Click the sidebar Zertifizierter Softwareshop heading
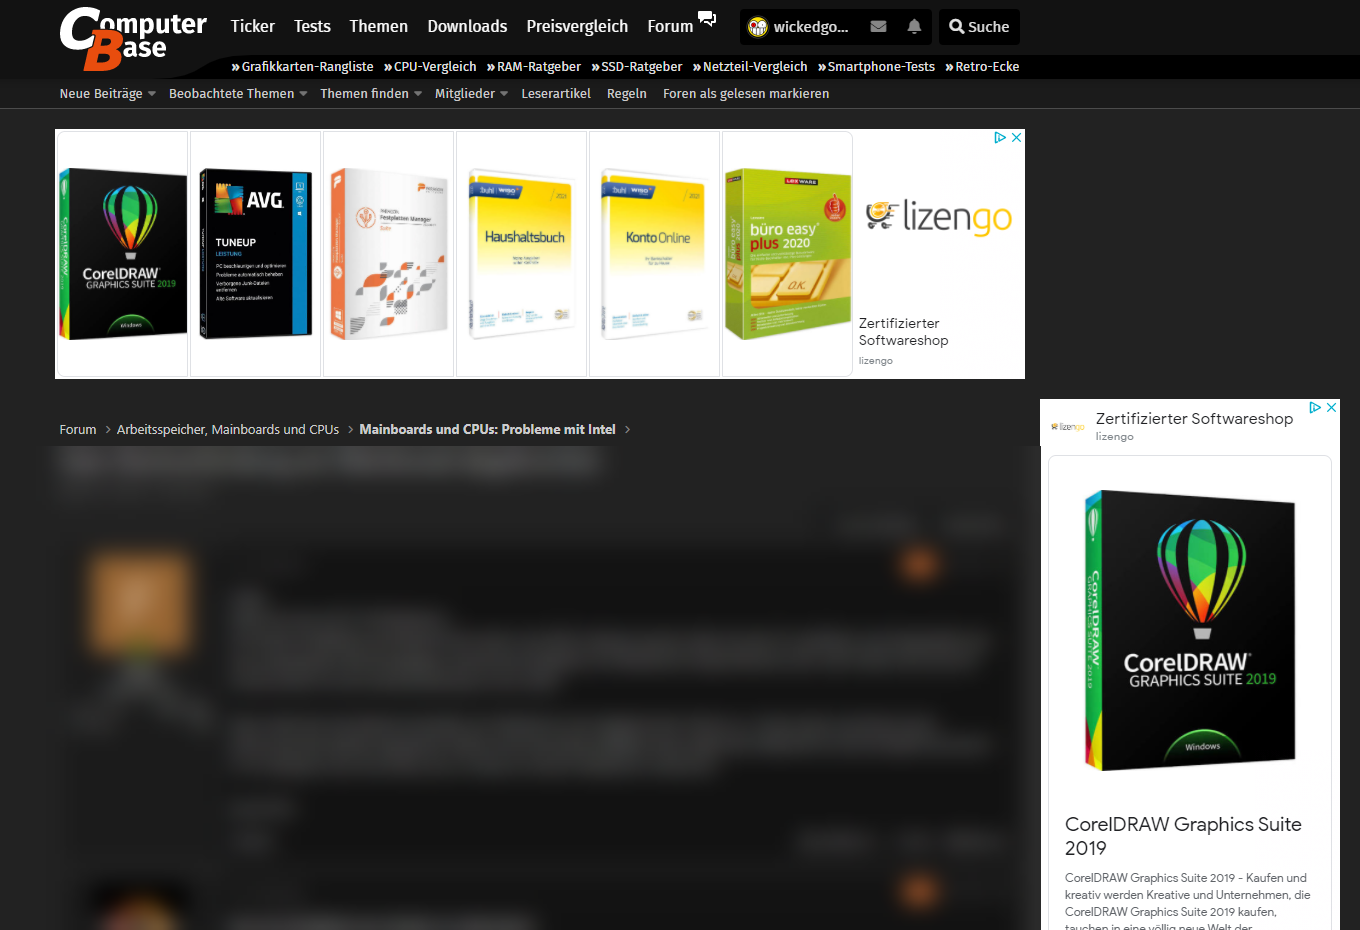The height and width of the screenshot is (930, 1360). point(1194,419)
